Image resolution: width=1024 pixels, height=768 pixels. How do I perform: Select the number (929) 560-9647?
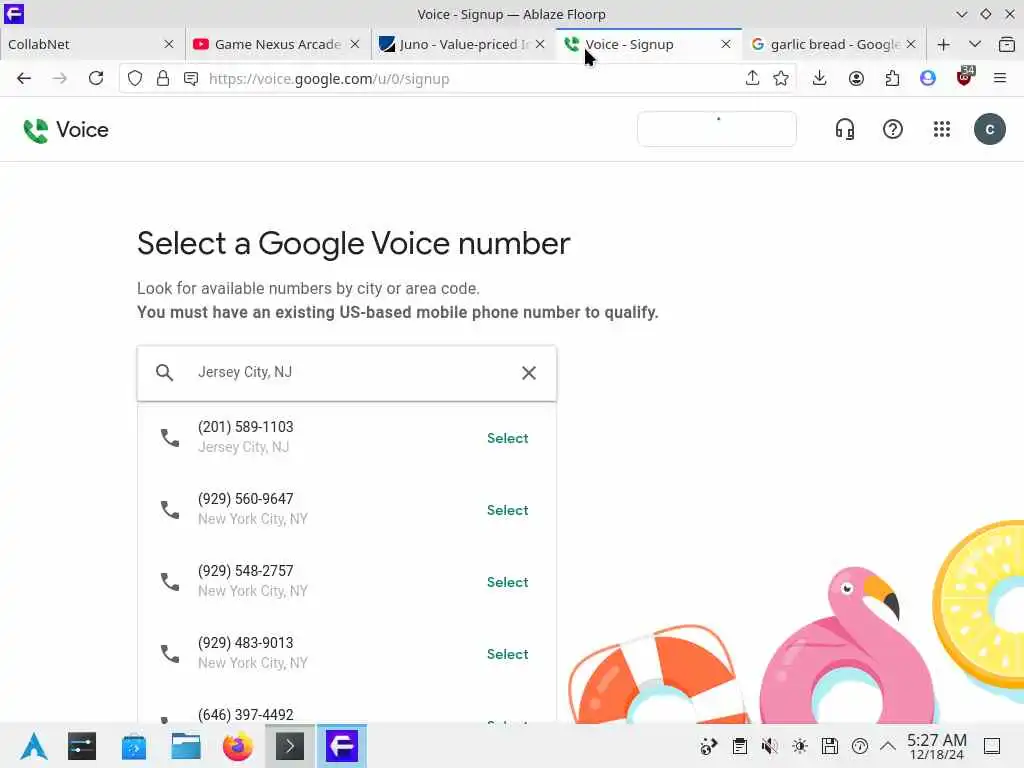click(507, 510)
